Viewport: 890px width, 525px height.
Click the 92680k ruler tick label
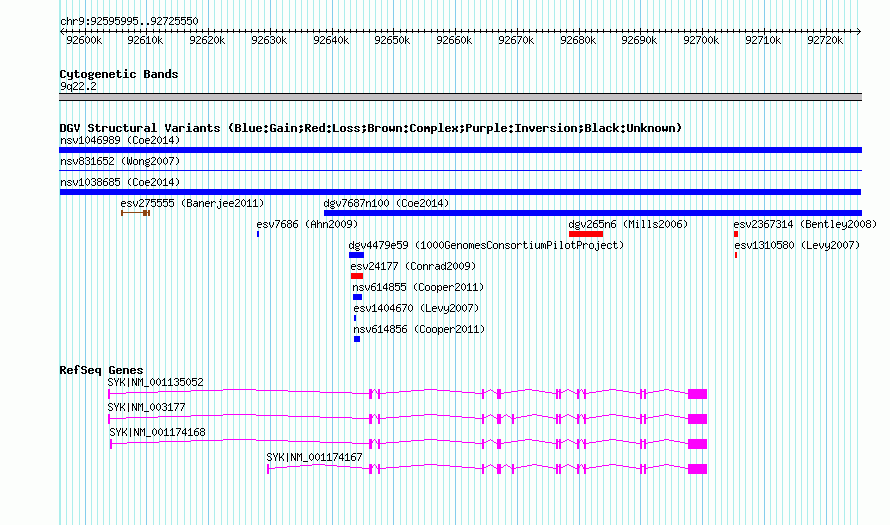click(x=578, y=40)
